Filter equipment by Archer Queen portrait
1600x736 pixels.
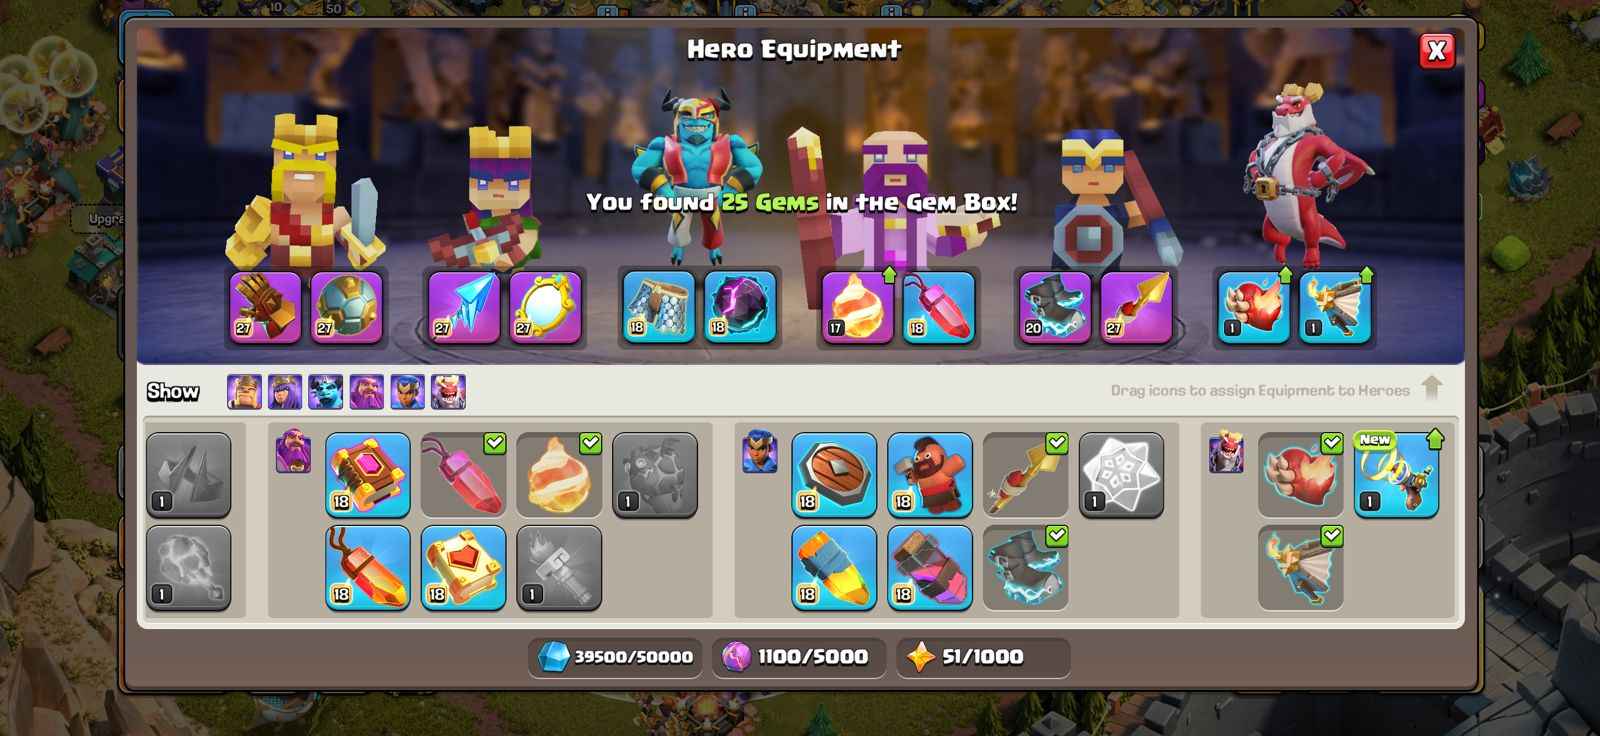coord(285,392)
